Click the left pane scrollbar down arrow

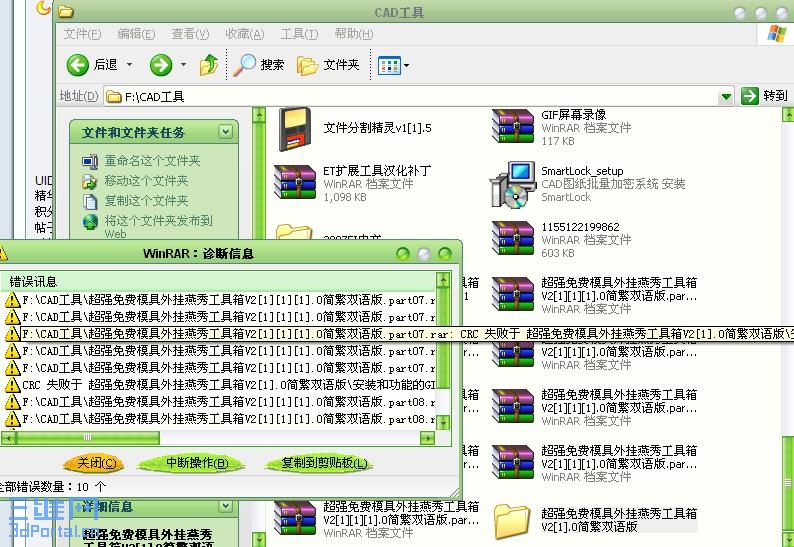(259, 539)
